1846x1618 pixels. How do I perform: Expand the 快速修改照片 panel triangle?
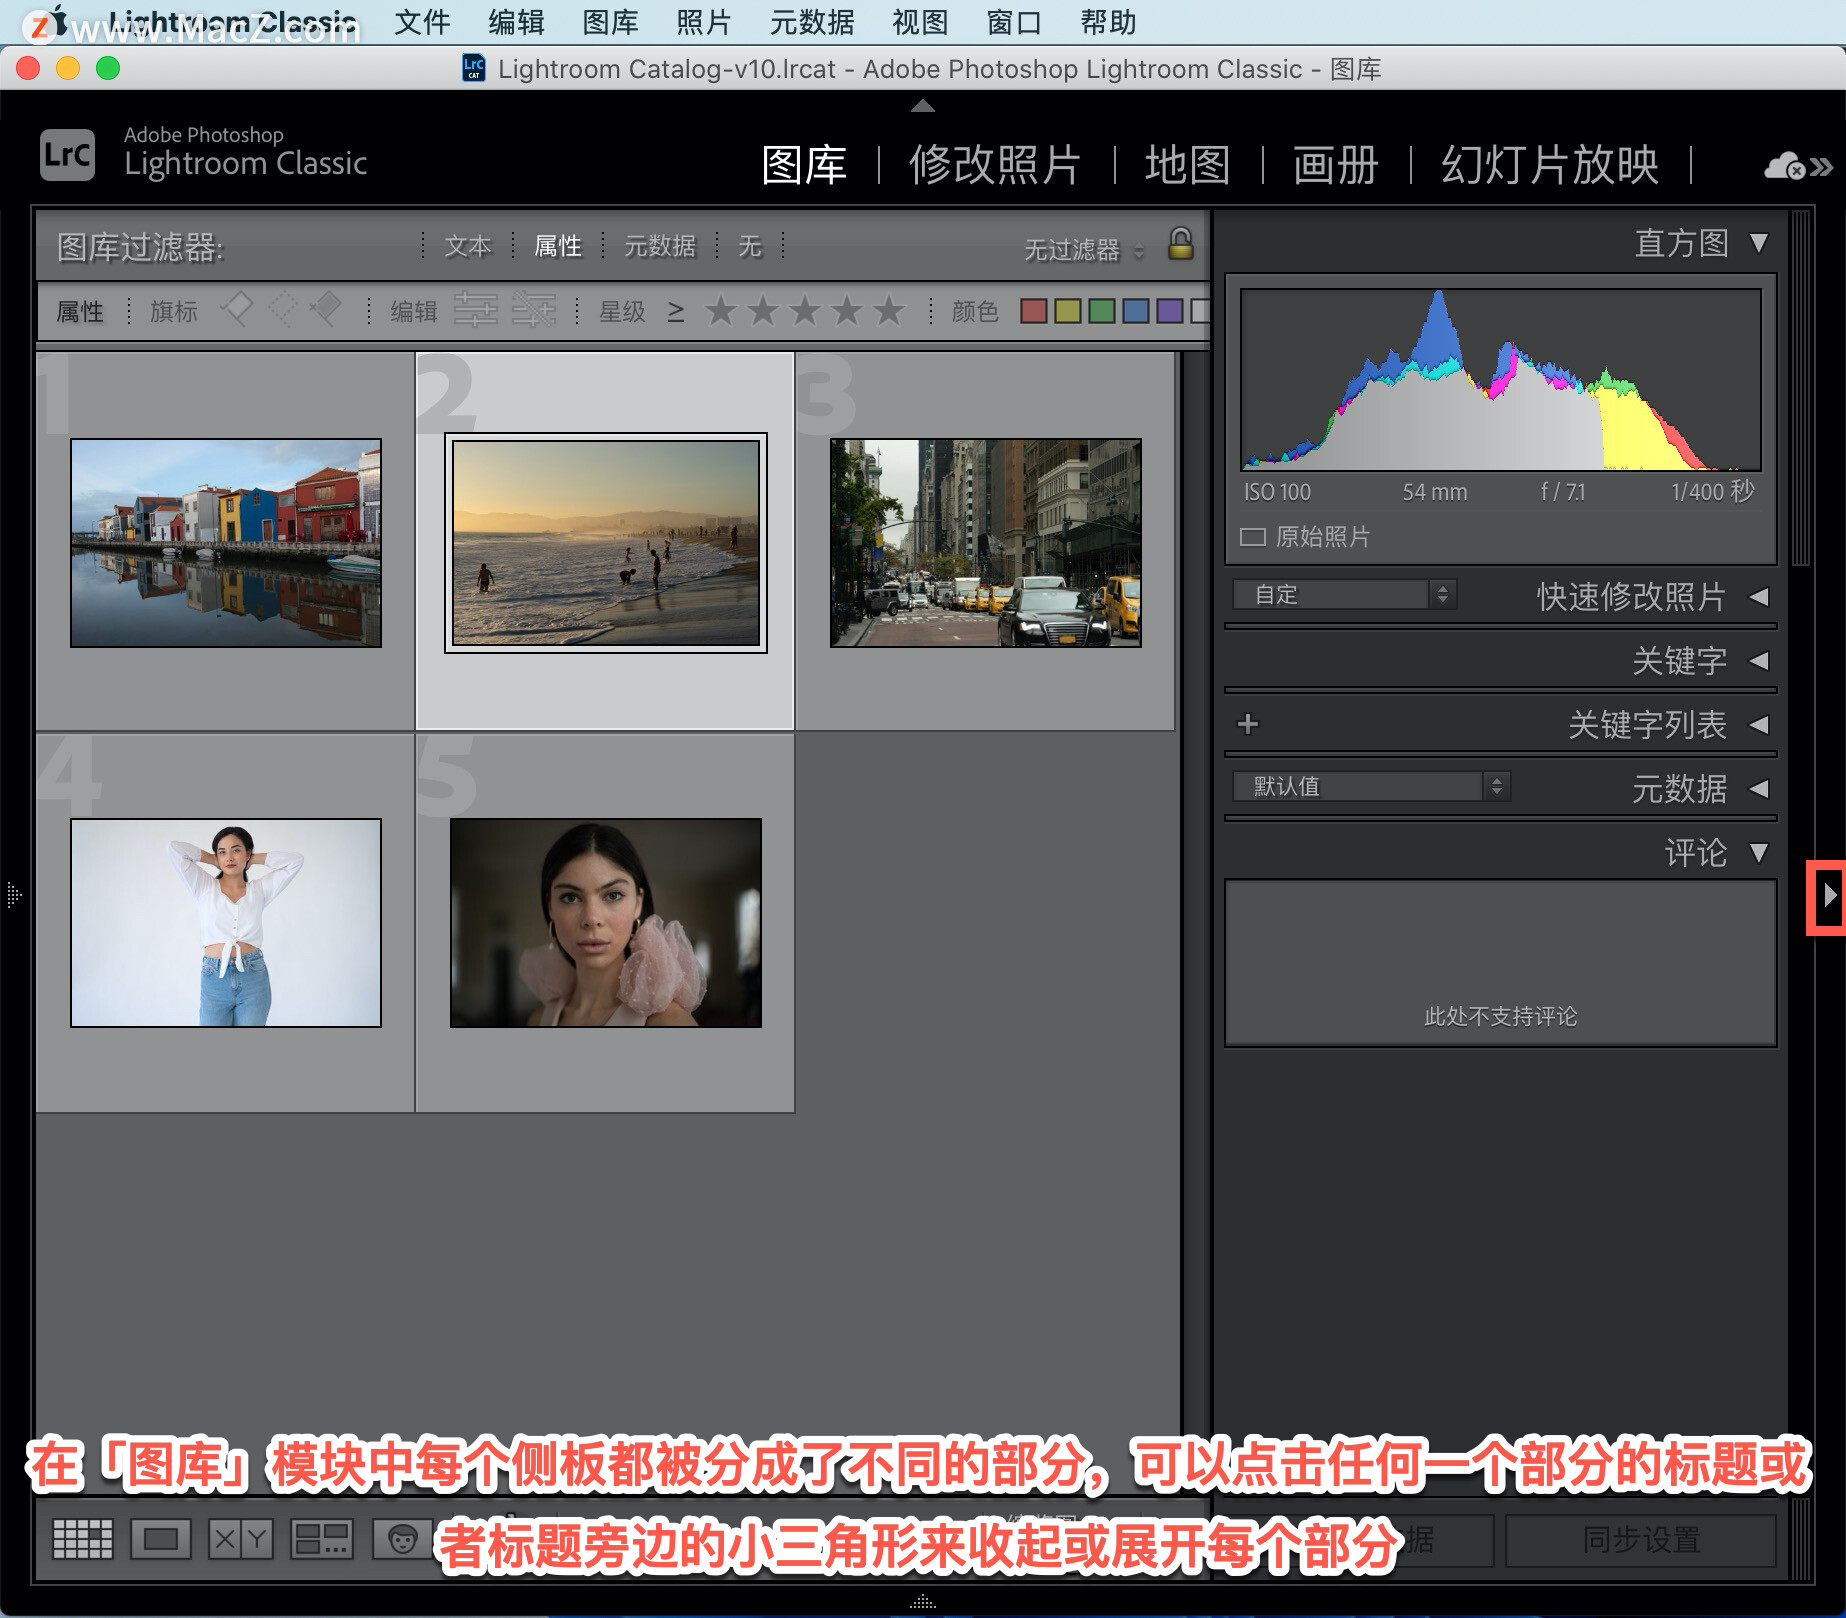click(1759, 597)
